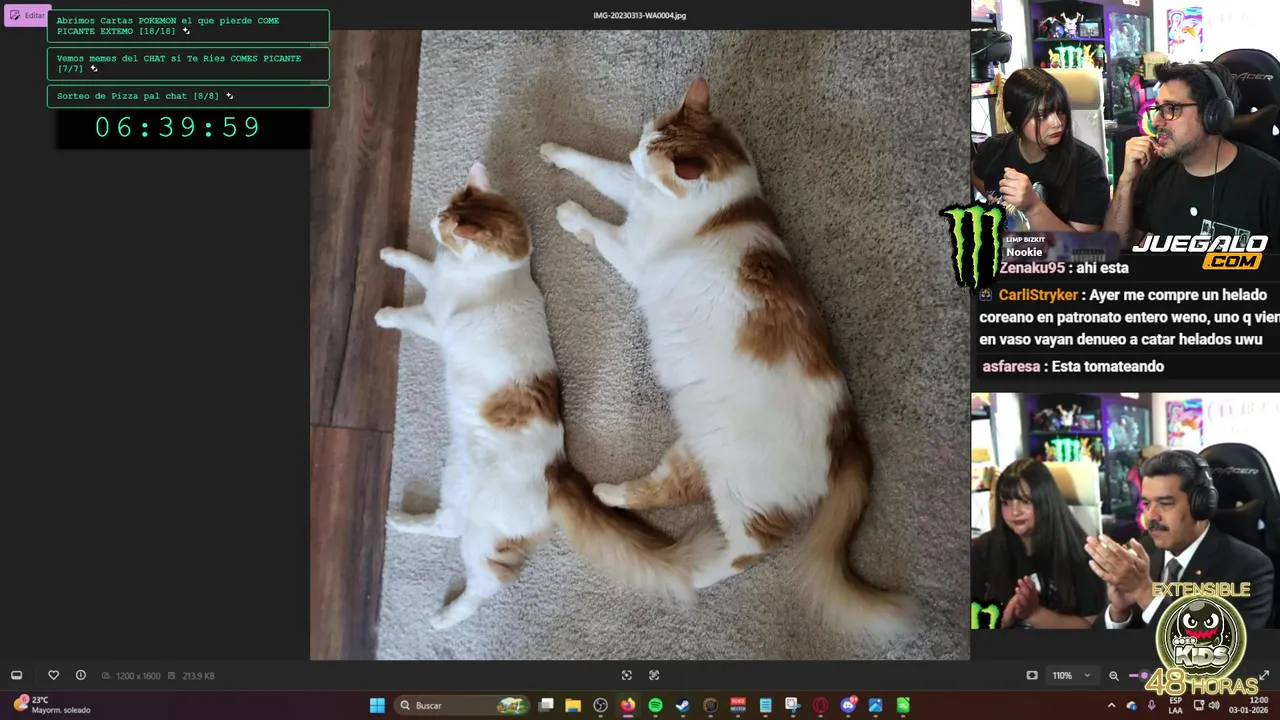Adjust the zoom slider handle
1280x720 pixels.
pos(1144,675)
